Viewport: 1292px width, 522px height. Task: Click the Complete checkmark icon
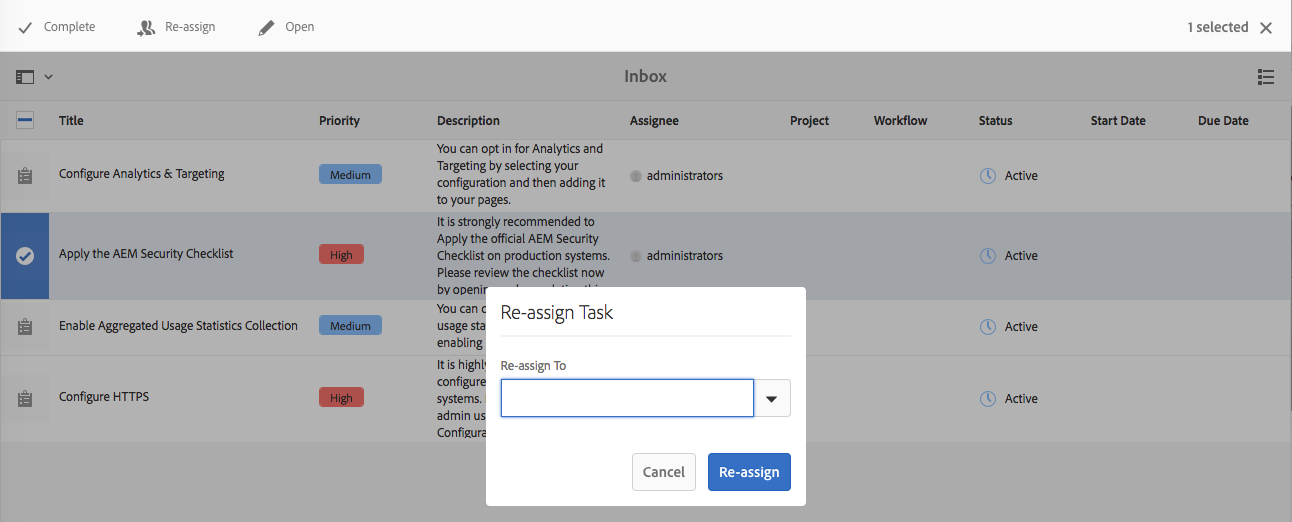(26, 28)
